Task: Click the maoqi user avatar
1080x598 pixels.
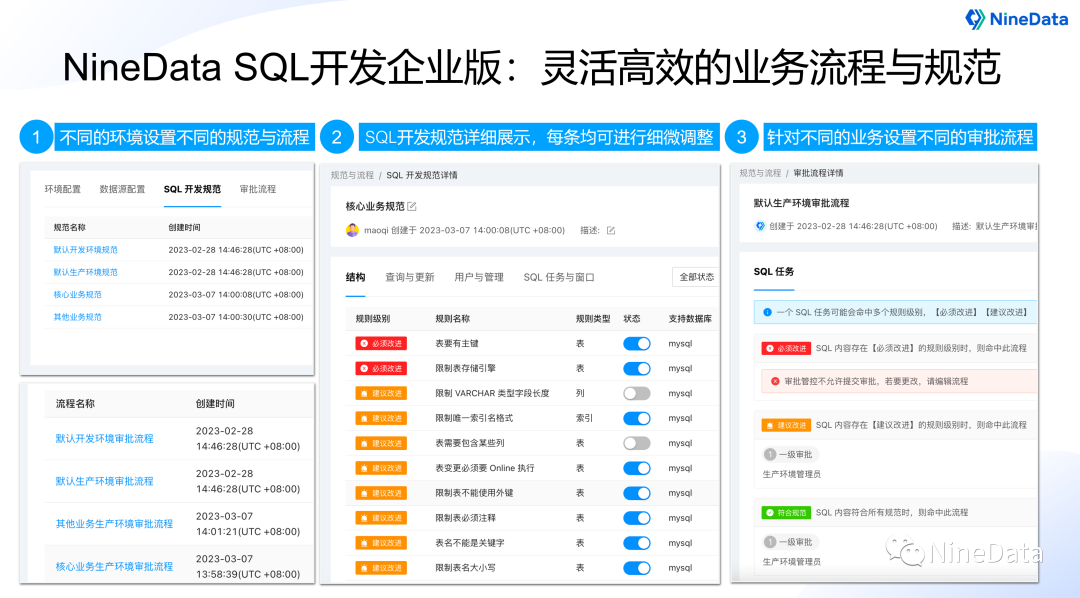Action: click(352, 230)
